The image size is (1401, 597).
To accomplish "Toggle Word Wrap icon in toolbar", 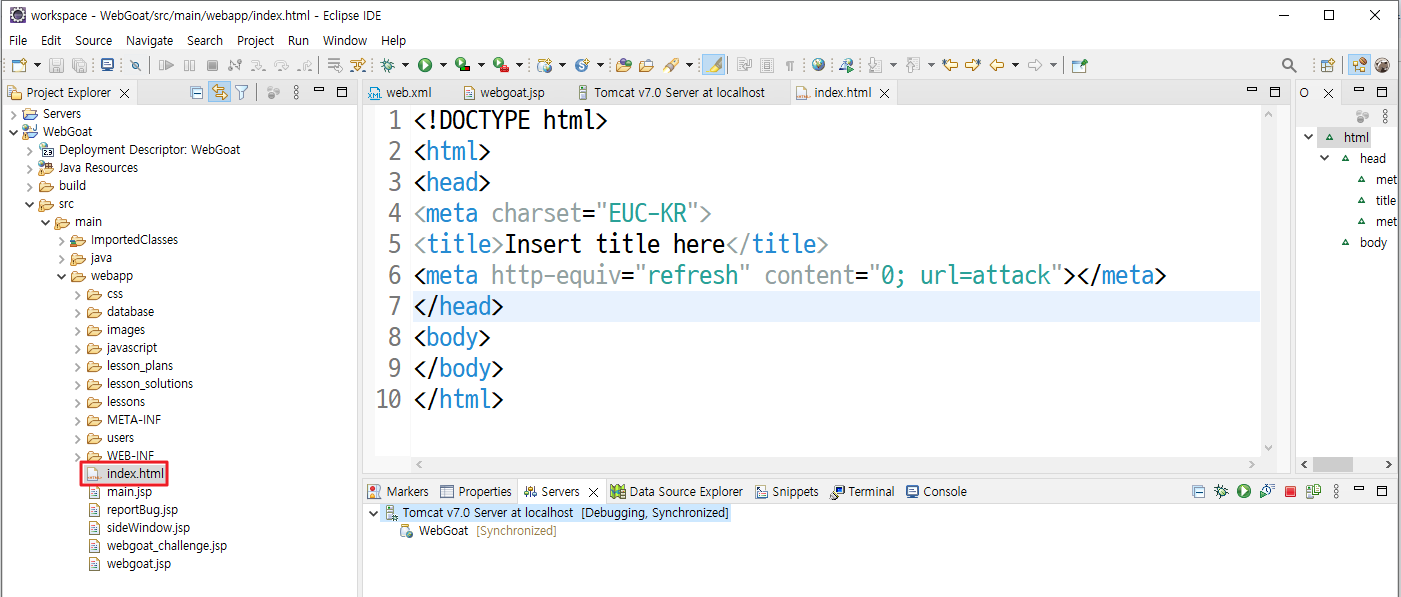I will (743, 65).
